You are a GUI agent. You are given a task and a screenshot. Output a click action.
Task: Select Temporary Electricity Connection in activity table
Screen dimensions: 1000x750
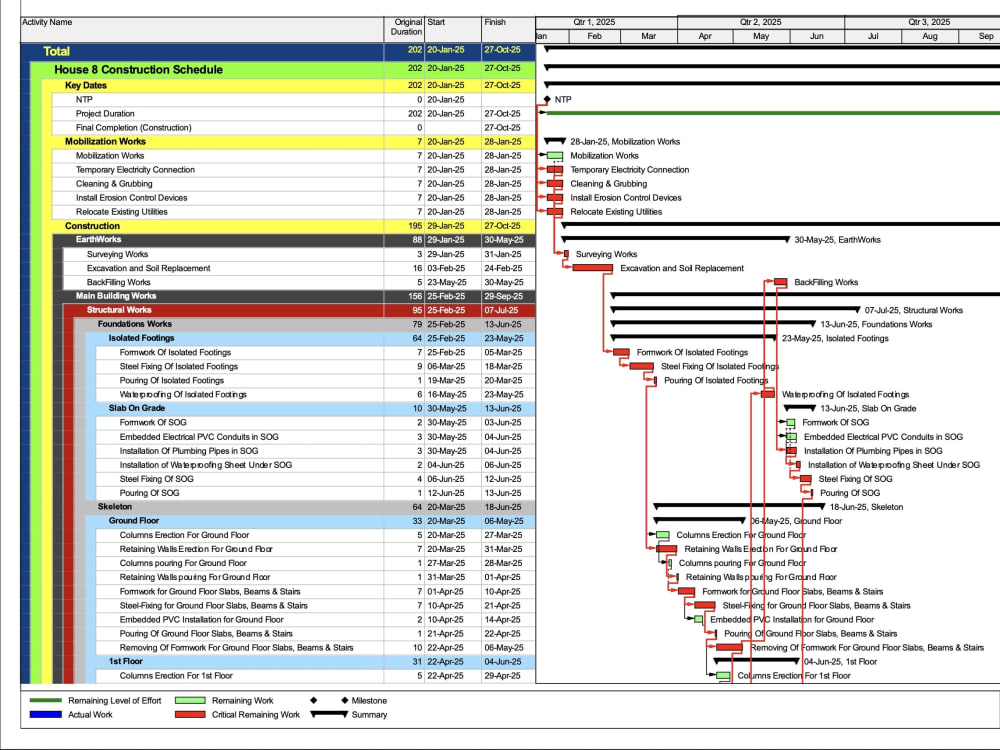[293, 170]
